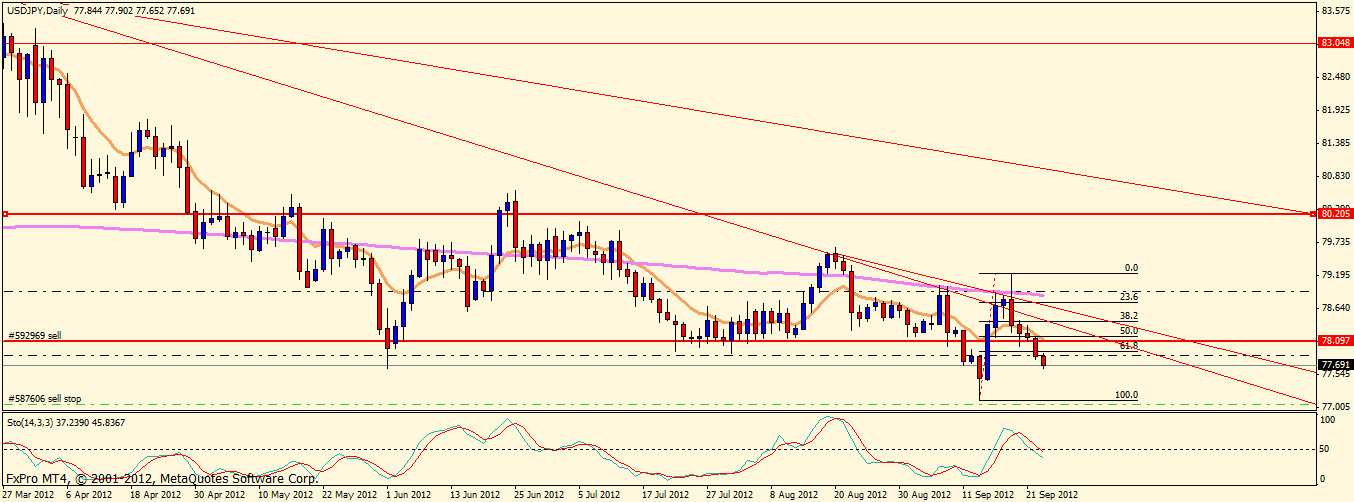Click the #587606 sell stop label

(43, 397)
